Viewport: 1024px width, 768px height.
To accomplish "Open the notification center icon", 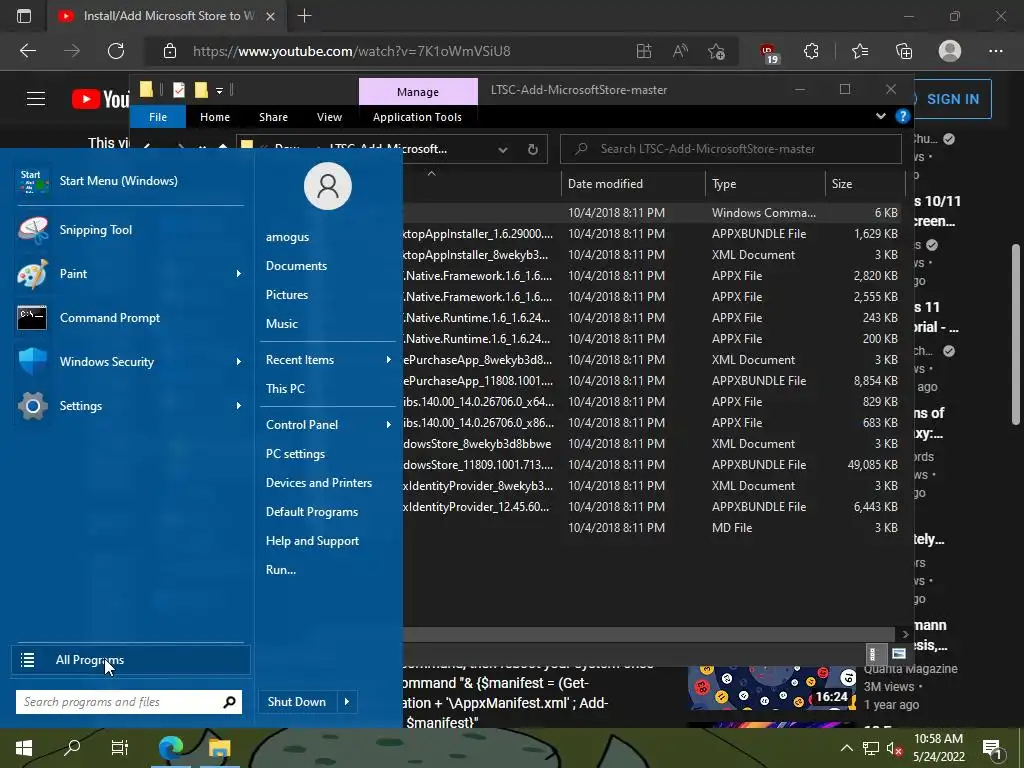I will click(992, 748).
